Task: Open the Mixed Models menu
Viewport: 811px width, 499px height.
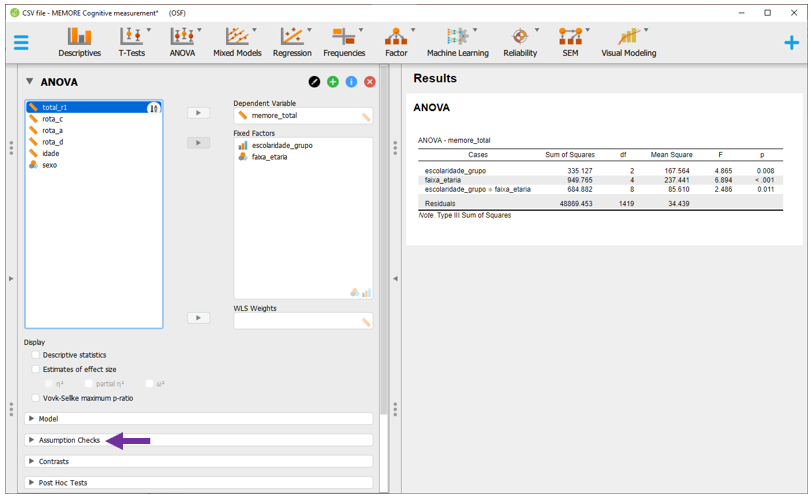Action: (236, 41)
